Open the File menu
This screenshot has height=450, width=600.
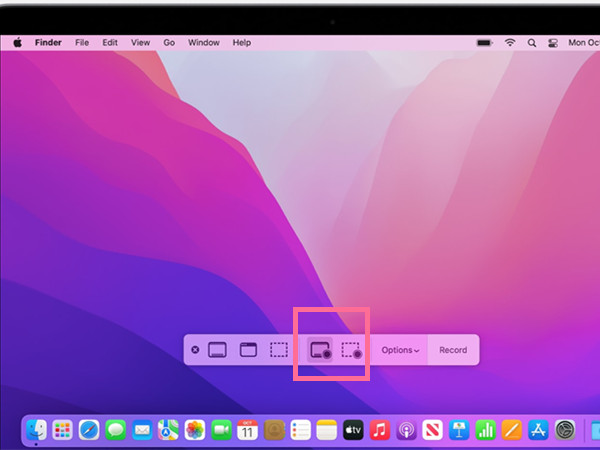tap(82, 43)
